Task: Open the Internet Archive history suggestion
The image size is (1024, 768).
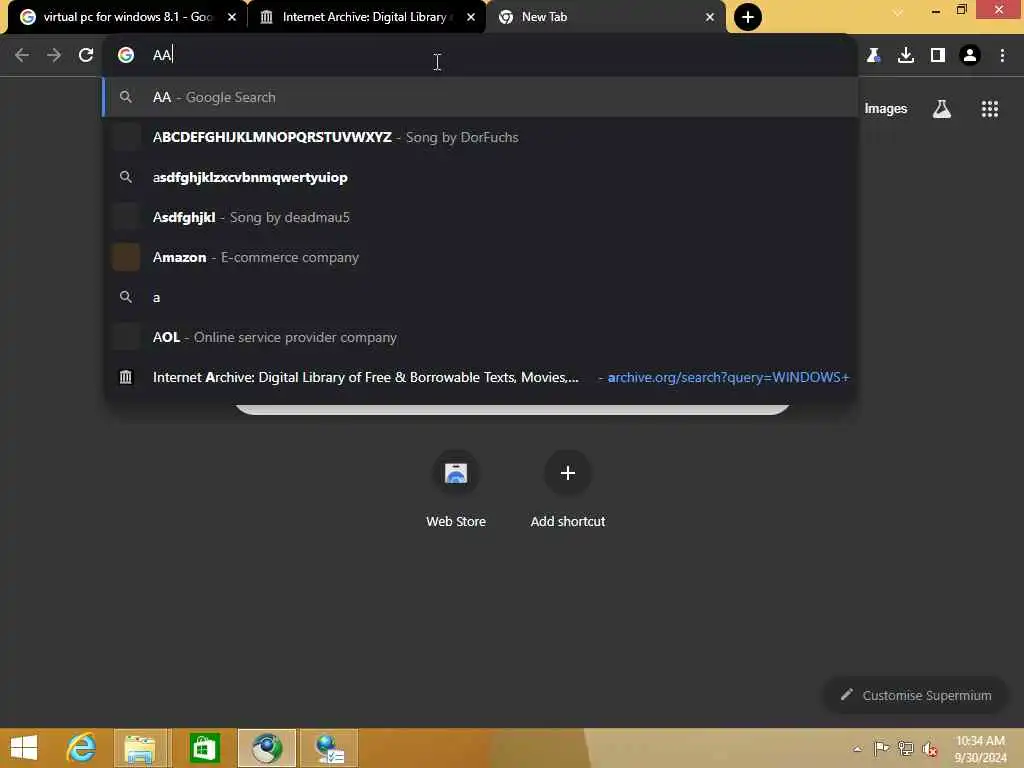Action: (481, 377)
